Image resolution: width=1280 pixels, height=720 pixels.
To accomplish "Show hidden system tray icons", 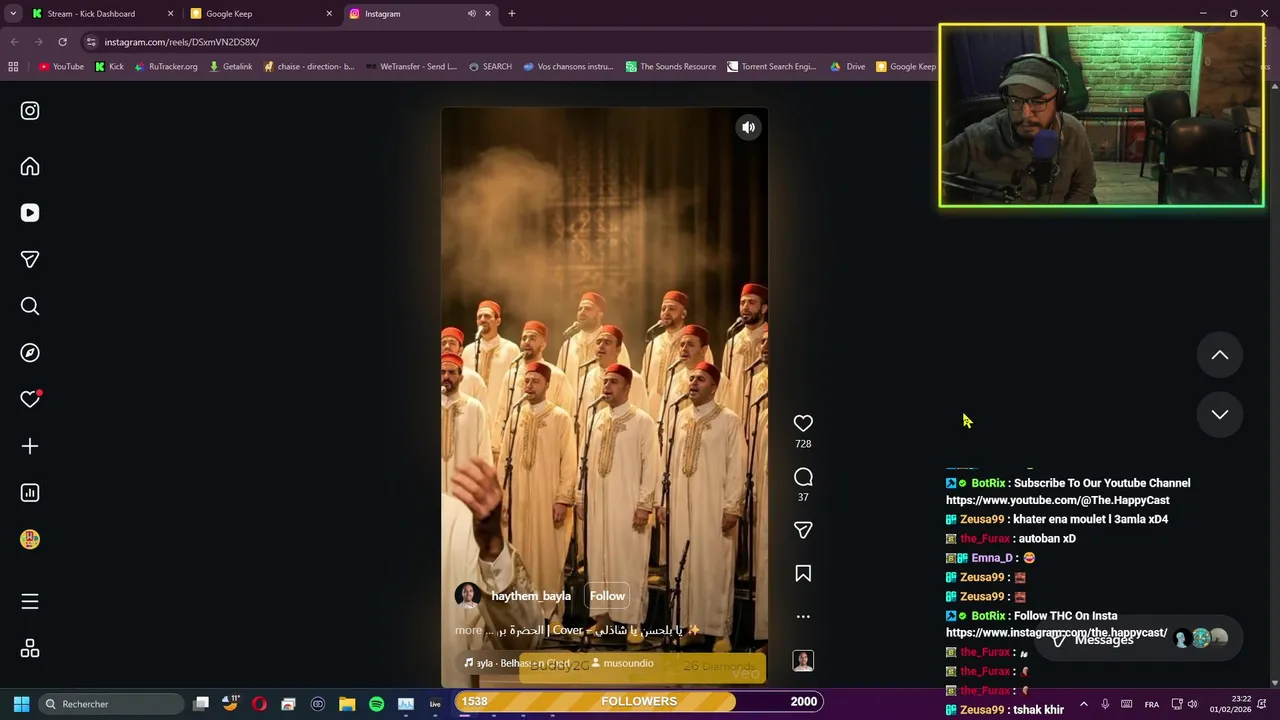I will tap(1084, 704).
